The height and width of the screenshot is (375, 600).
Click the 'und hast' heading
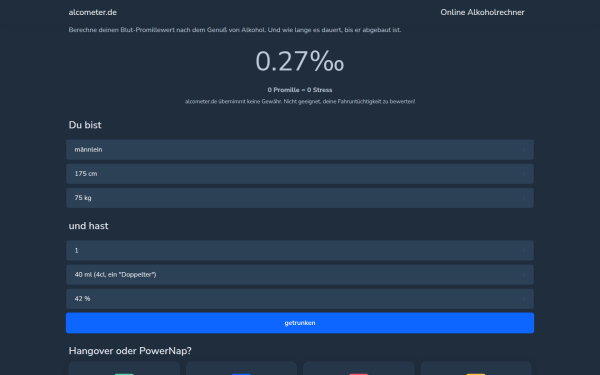point(88,226)
